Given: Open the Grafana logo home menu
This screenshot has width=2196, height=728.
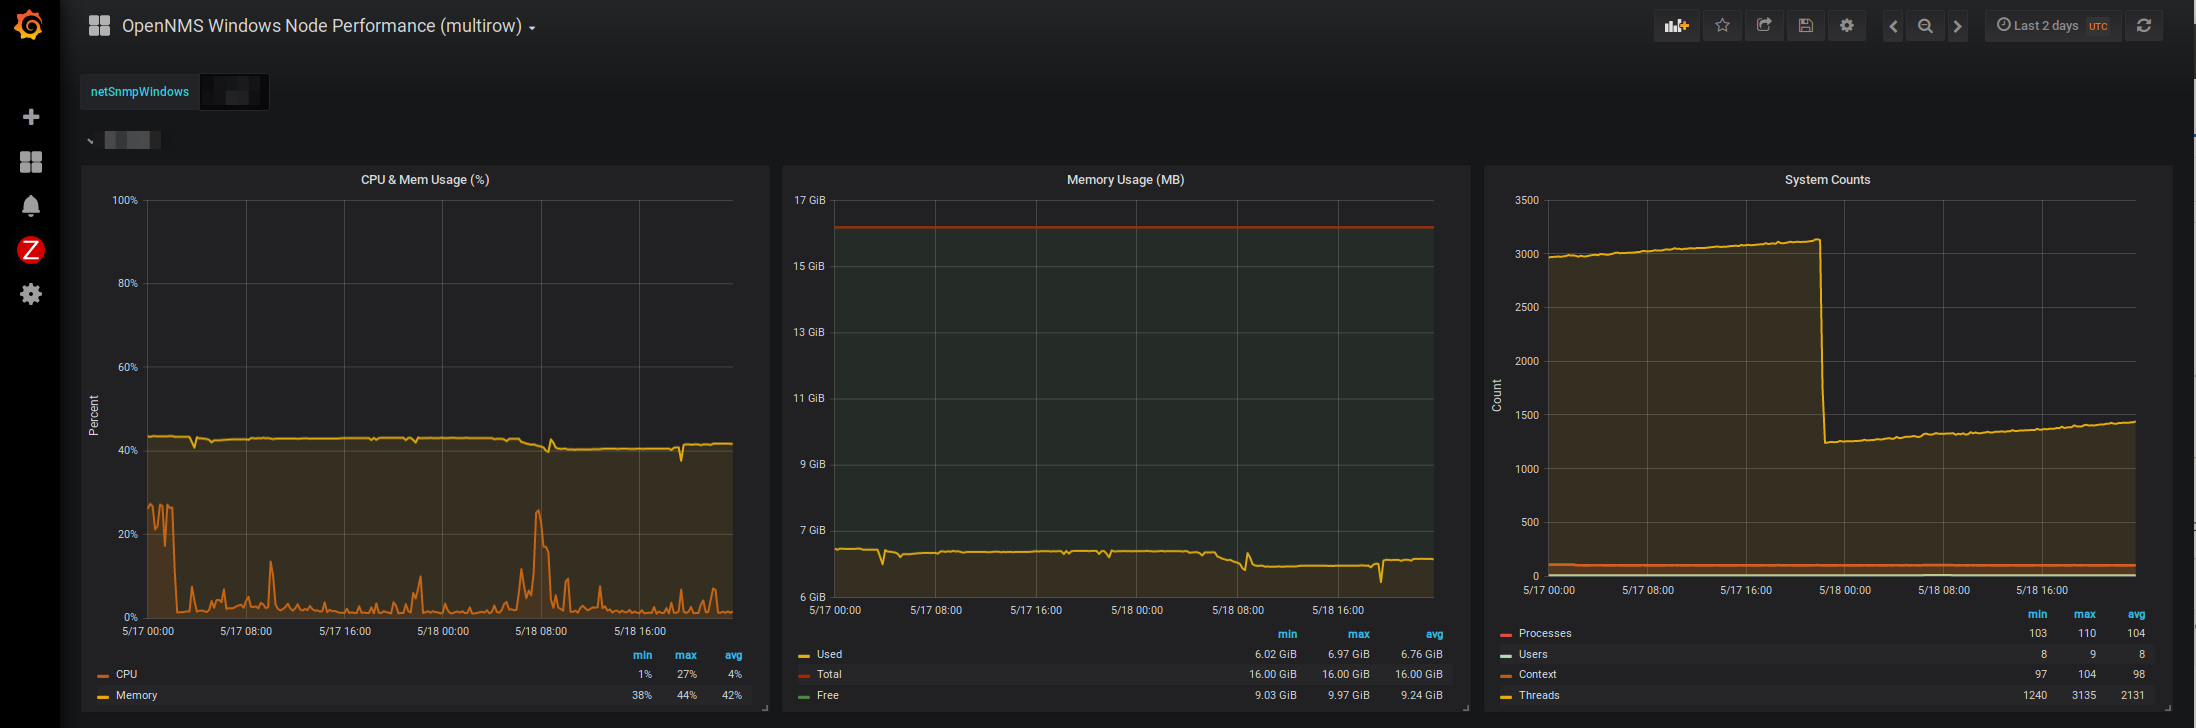Looking at the screenshot, I should coord(29,25).
